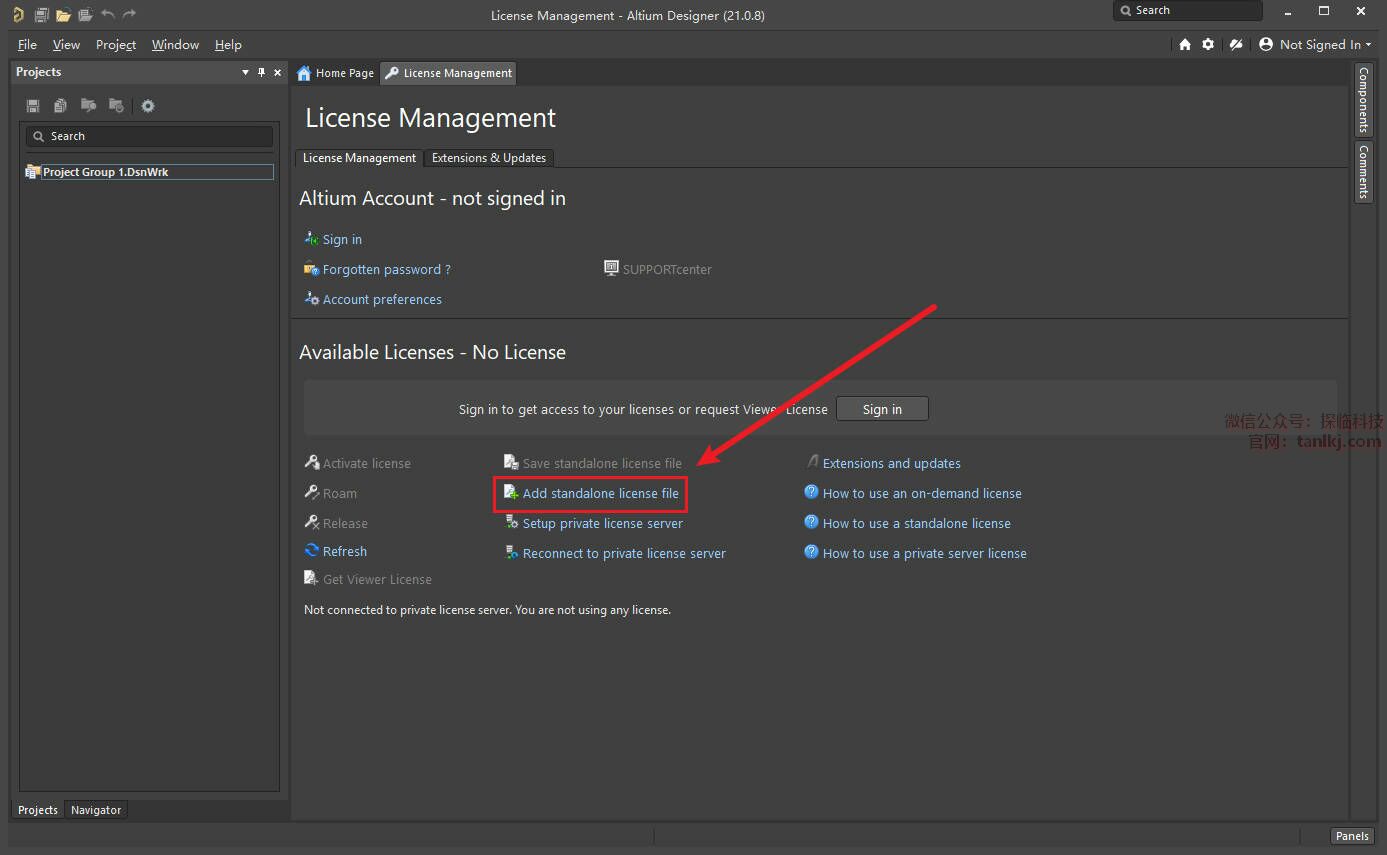Open preferences with the top-right gear icon

(x=1208, y=44)
